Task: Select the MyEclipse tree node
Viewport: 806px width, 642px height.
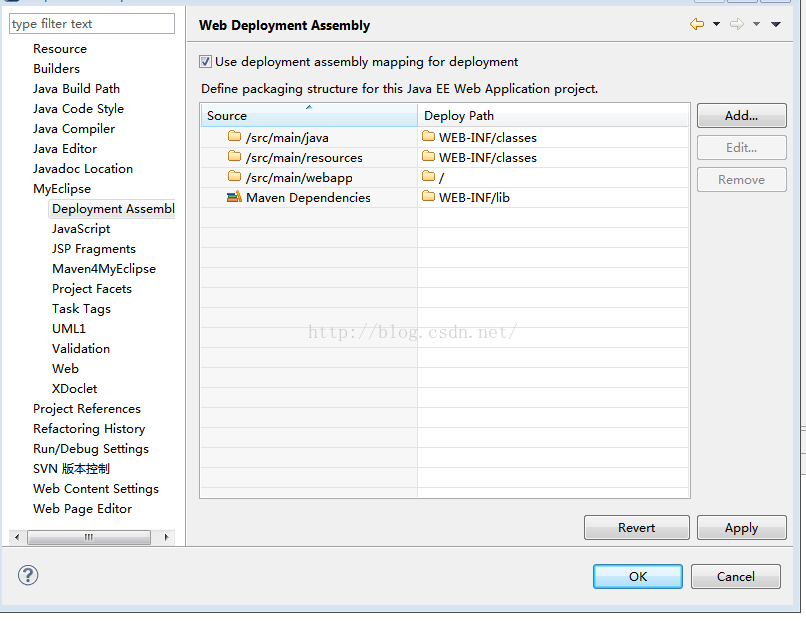Action: tap(62, 189)
